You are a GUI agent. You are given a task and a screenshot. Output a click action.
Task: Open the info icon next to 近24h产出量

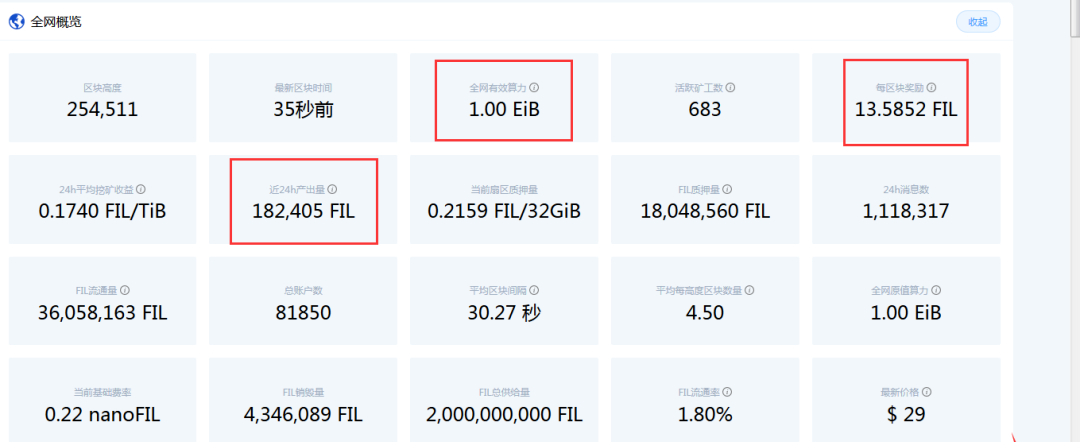pos(333,189)
